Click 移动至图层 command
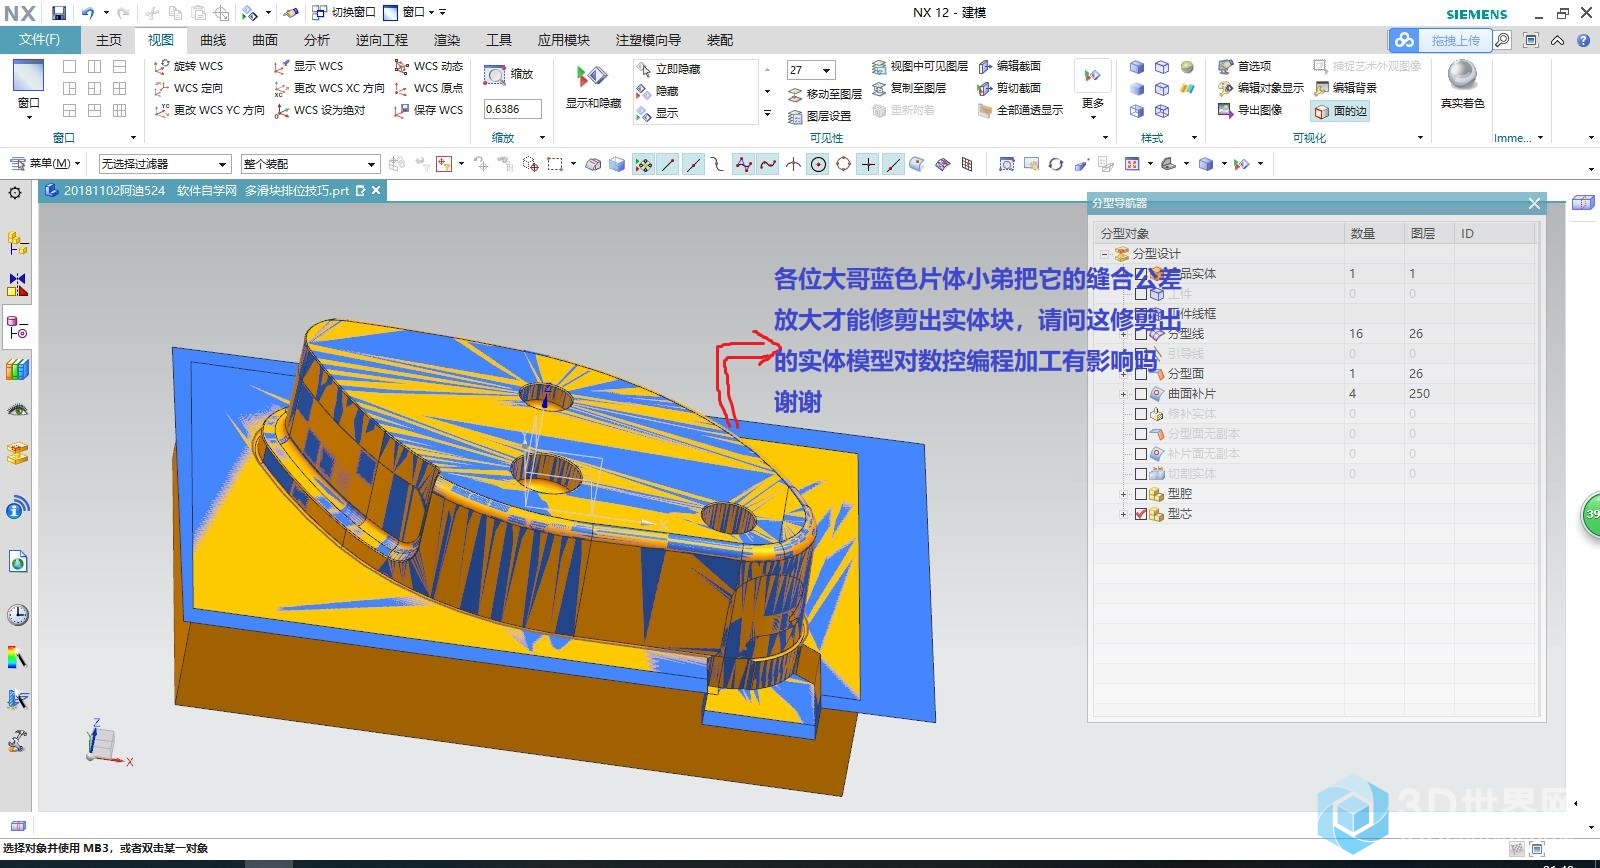This screenshot has width=1600, height=868. point(824,94)
